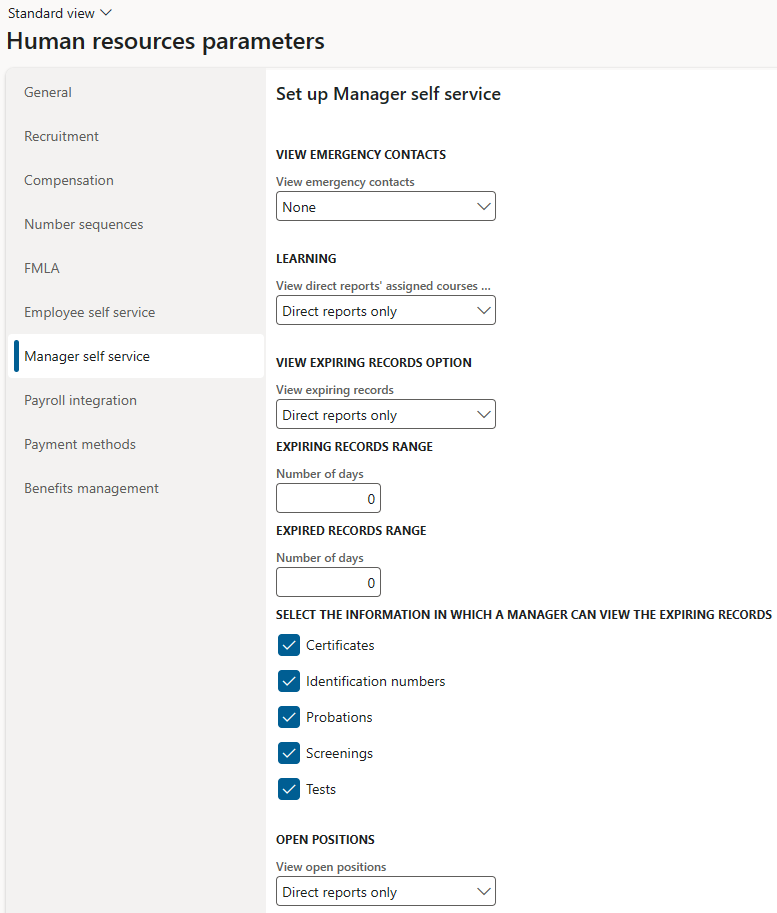Viewport: 777px width, 913px height.
Task: Open the Benefits management section
Action: 91,488
